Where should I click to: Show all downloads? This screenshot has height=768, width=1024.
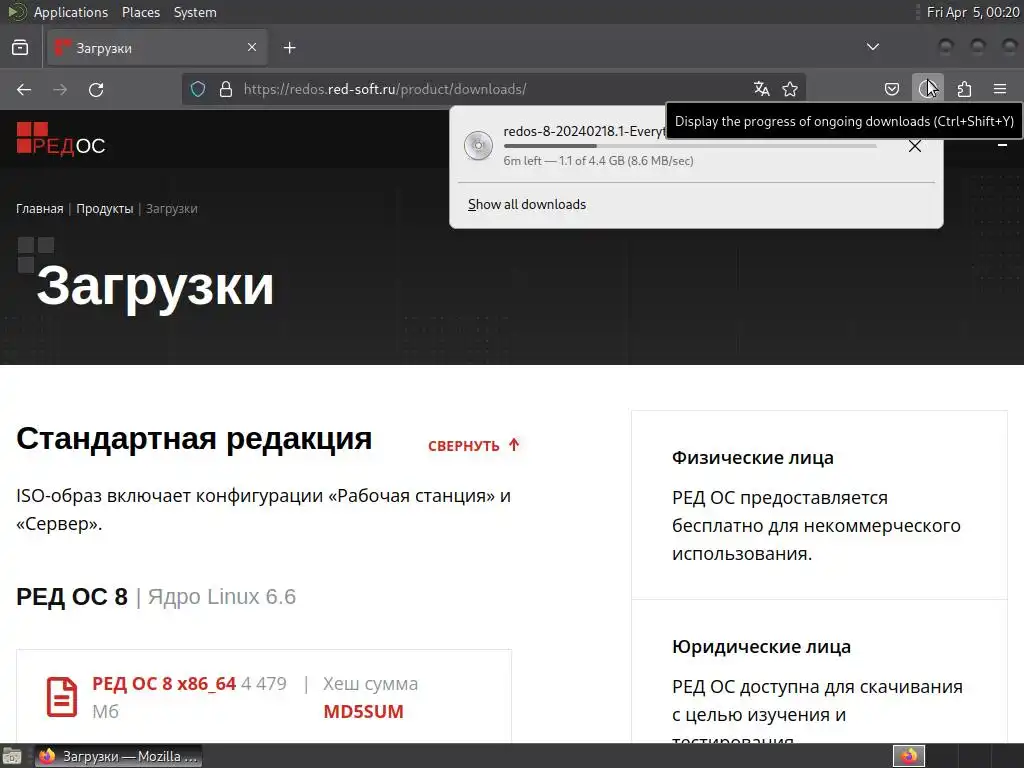pyautogui.click(x=527, y=204)
